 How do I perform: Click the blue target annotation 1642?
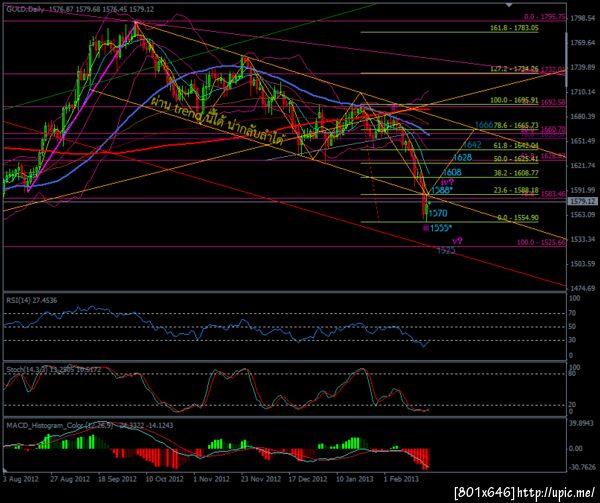[x=471, y=145]
